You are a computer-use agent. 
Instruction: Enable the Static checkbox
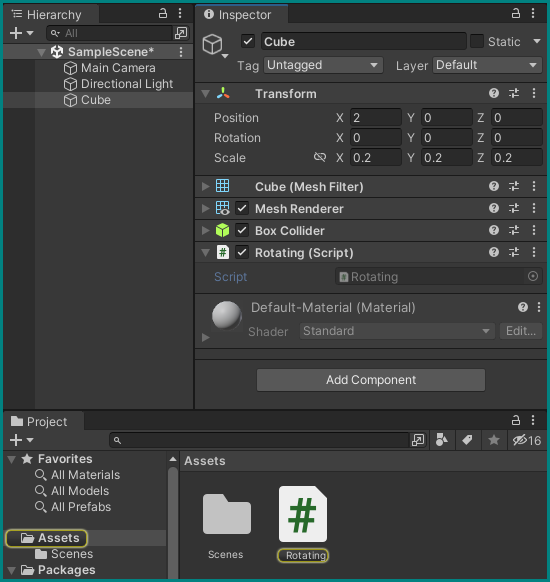pos(477,41)
